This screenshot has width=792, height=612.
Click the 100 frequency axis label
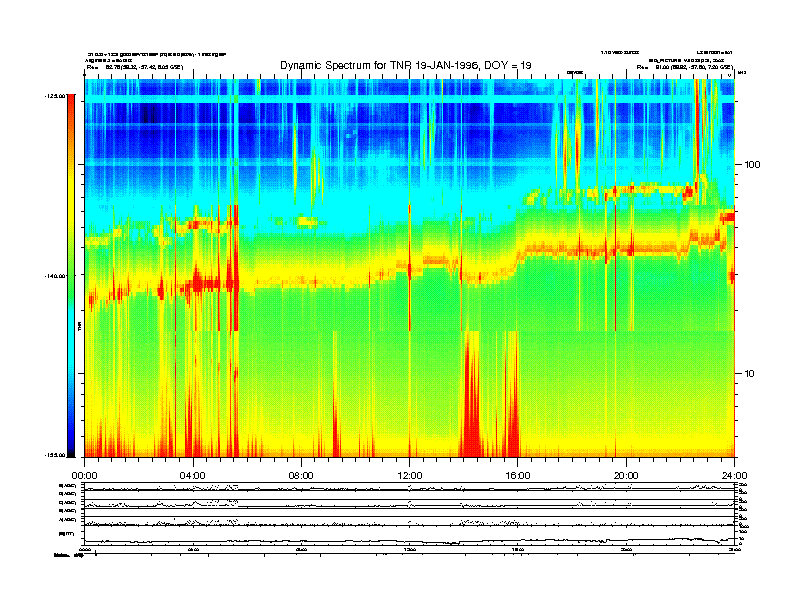pyautogui.click(x=752, y=165)
